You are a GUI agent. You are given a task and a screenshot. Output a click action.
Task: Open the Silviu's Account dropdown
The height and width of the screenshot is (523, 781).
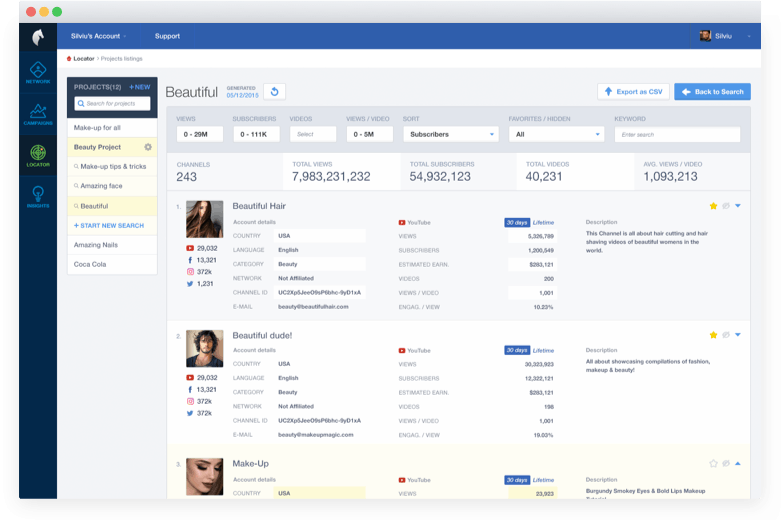tap(98, 36)
